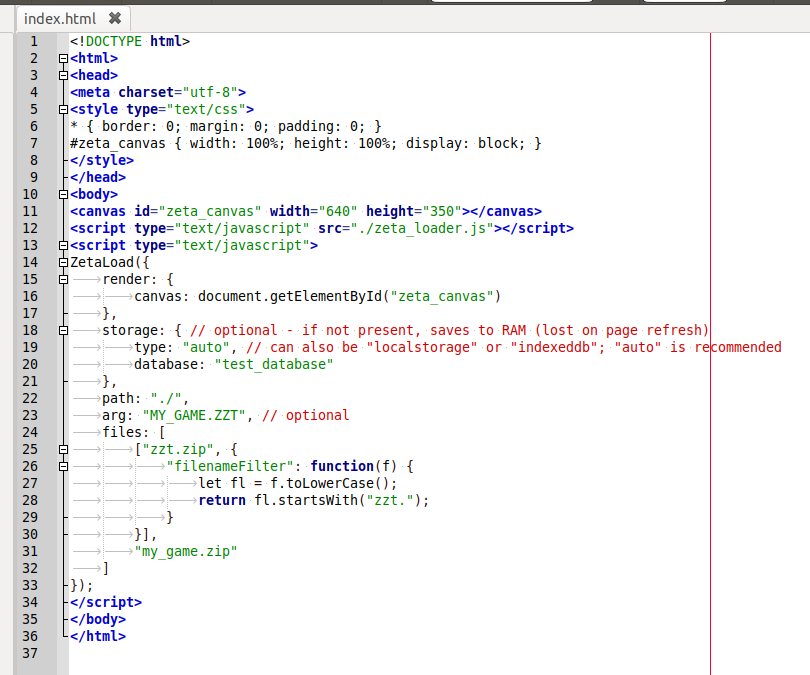Click the path value "./"
The width and height of the screenshot is (810, 675).
[166, 398]
